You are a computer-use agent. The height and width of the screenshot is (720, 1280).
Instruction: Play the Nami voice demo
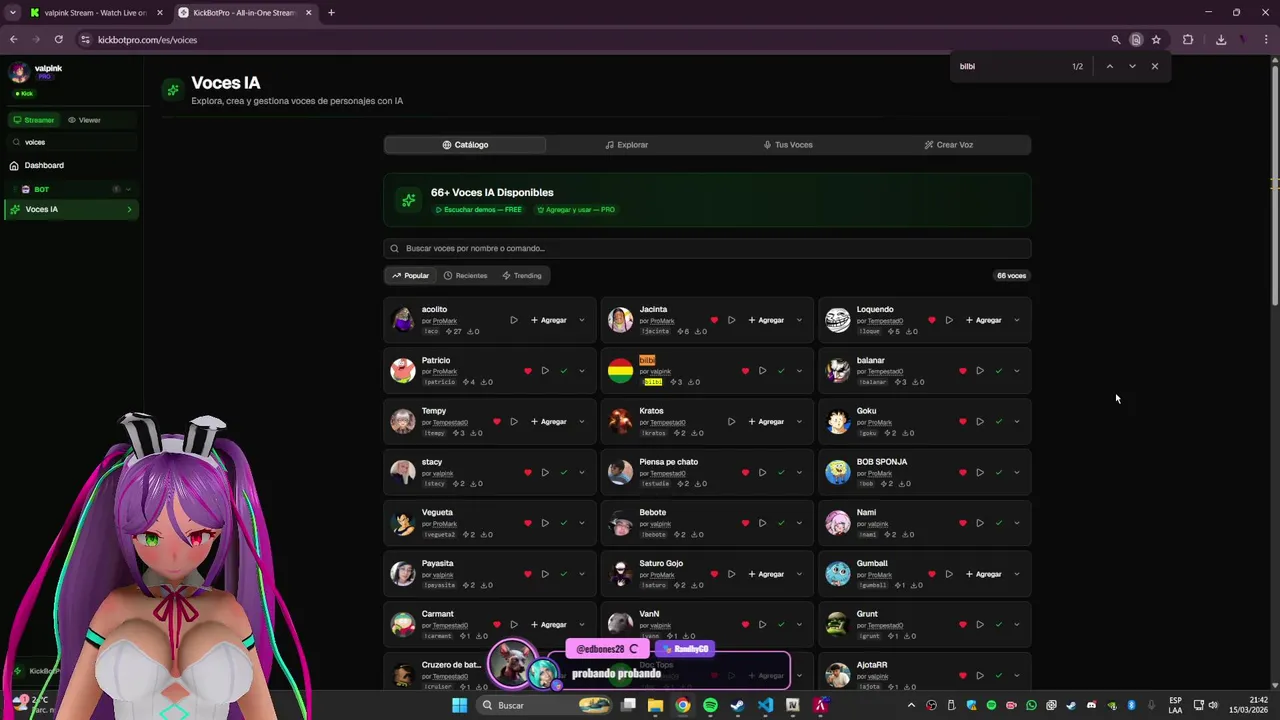[x=980, y=523]
